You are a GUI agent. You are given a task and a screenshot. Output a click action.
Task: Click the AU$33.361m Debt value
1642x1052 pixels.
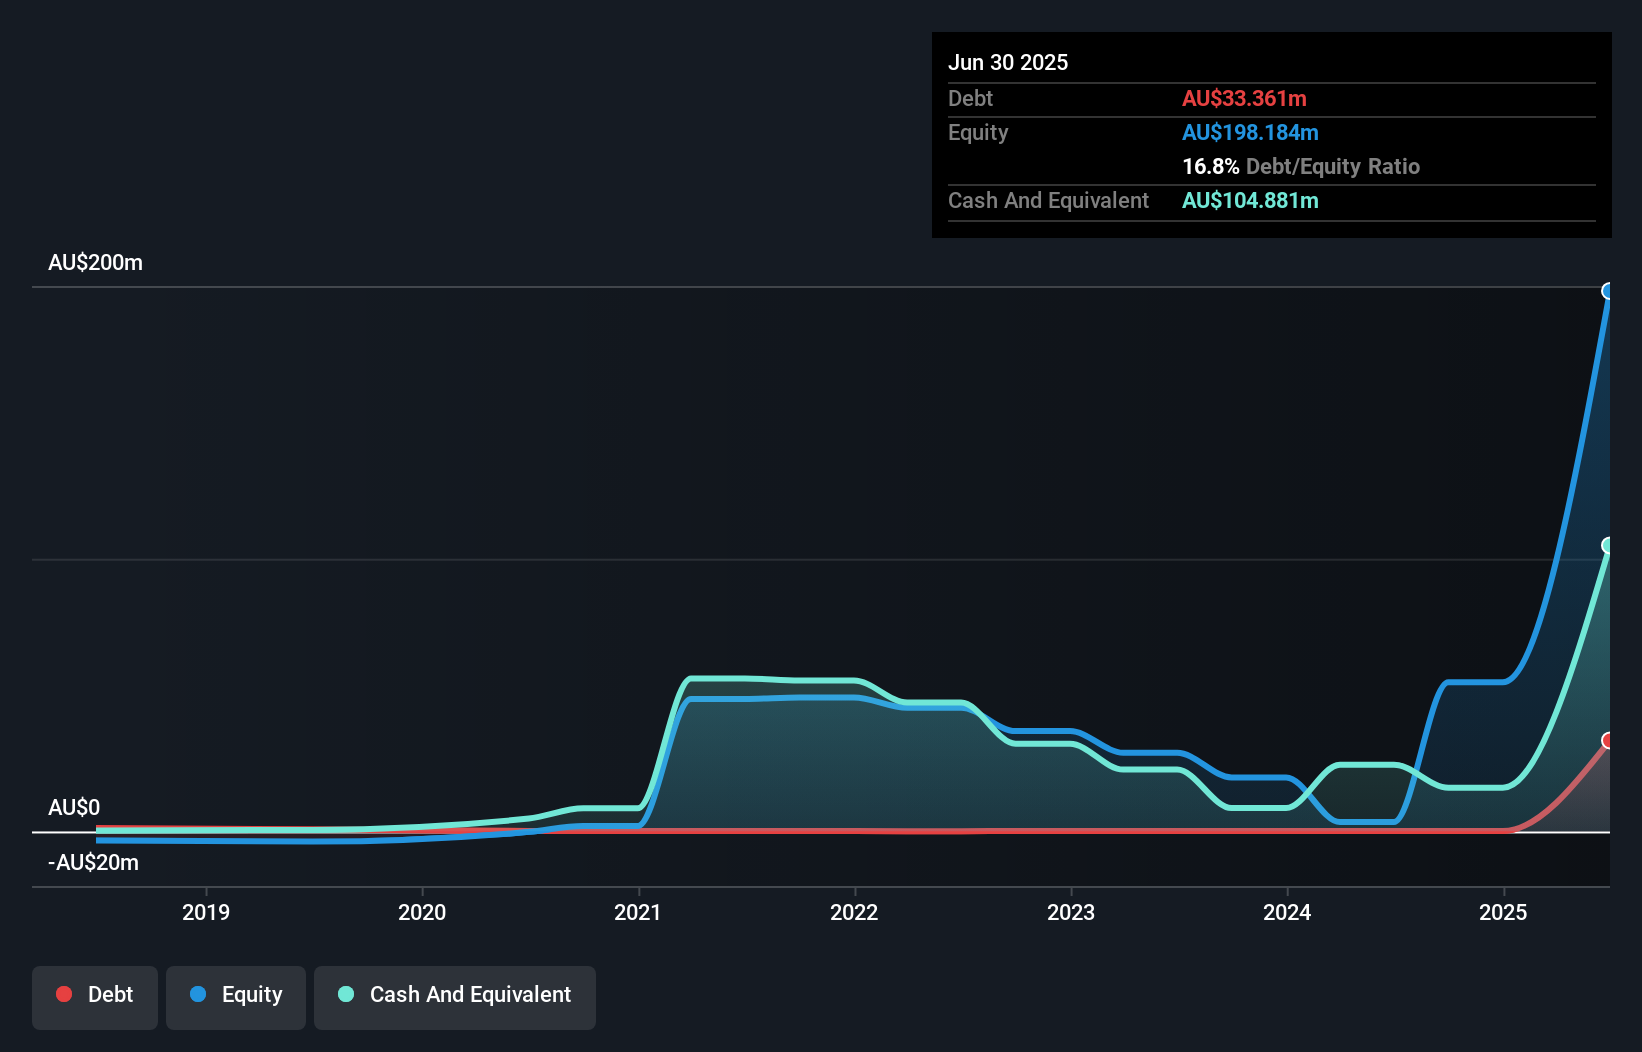1244,98
